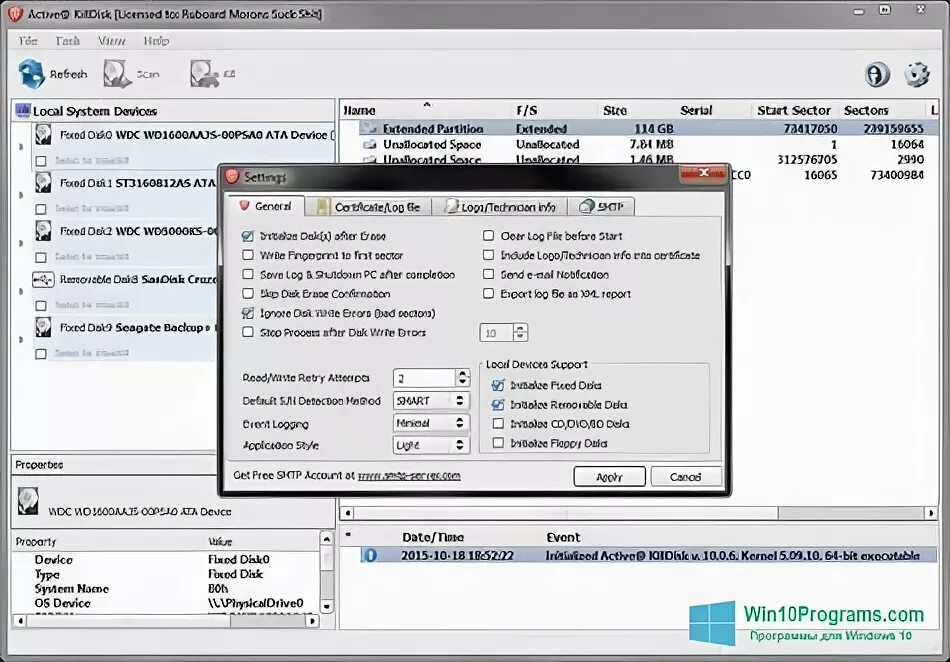
Task: Click the Kill toolbar icon
Action: tap(204, 74)
